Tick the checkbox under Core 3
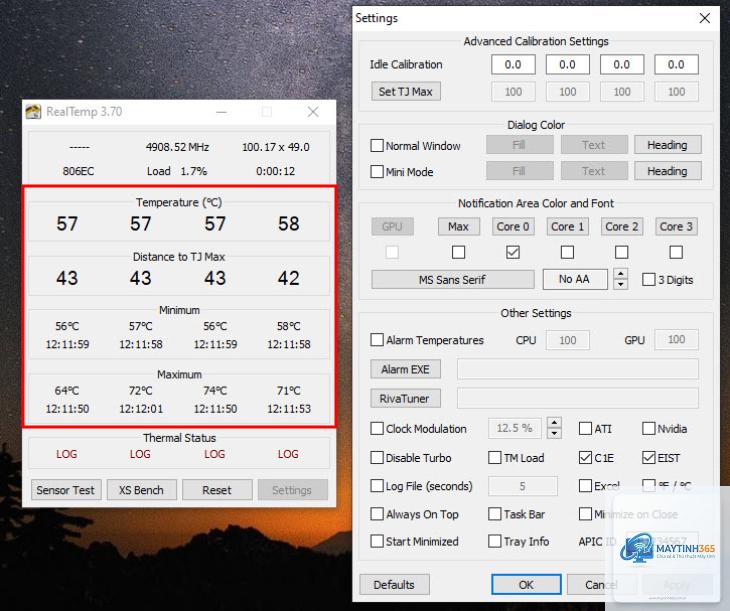The image size is (730, 611). (676, 252)
